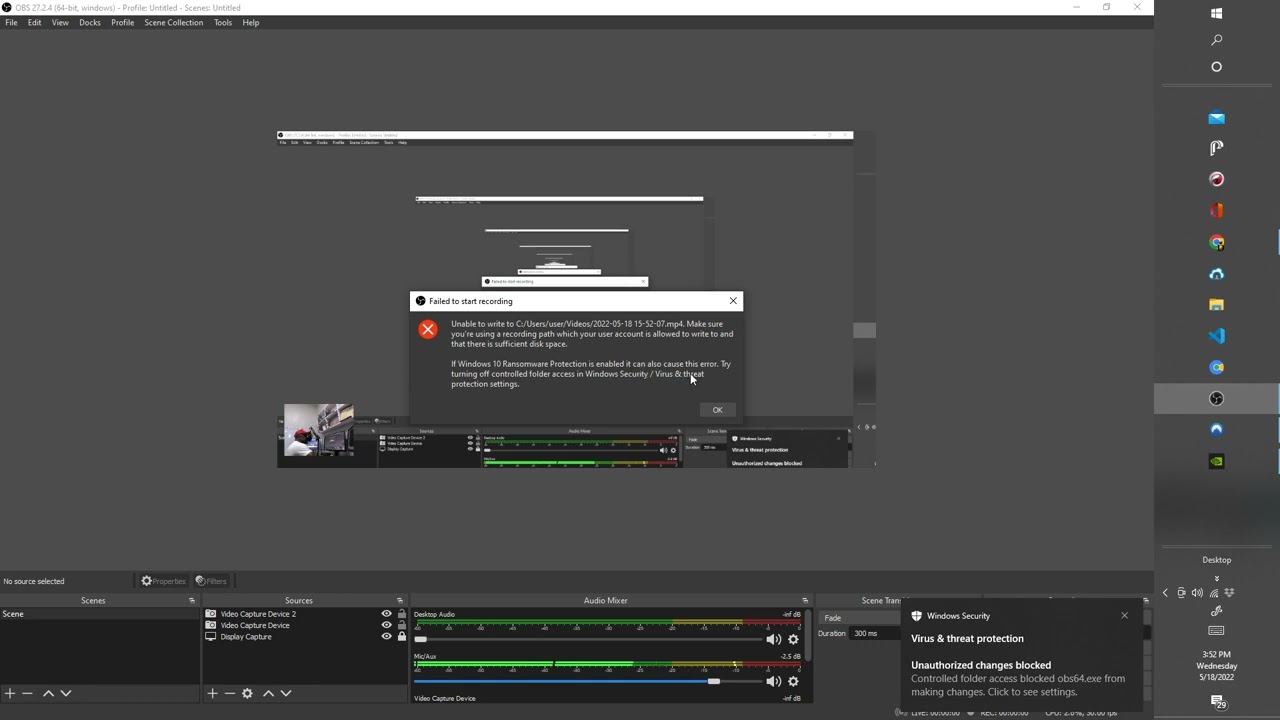Remove the selected scene with the minus icon
The height and width of the screenshot is (720, 1280).
(27, 693)
